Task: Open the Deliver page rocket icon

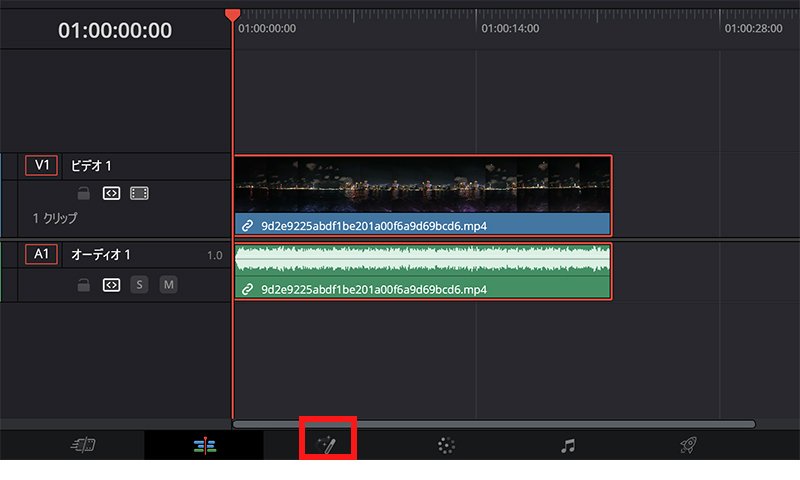Action: coord(688,445)
